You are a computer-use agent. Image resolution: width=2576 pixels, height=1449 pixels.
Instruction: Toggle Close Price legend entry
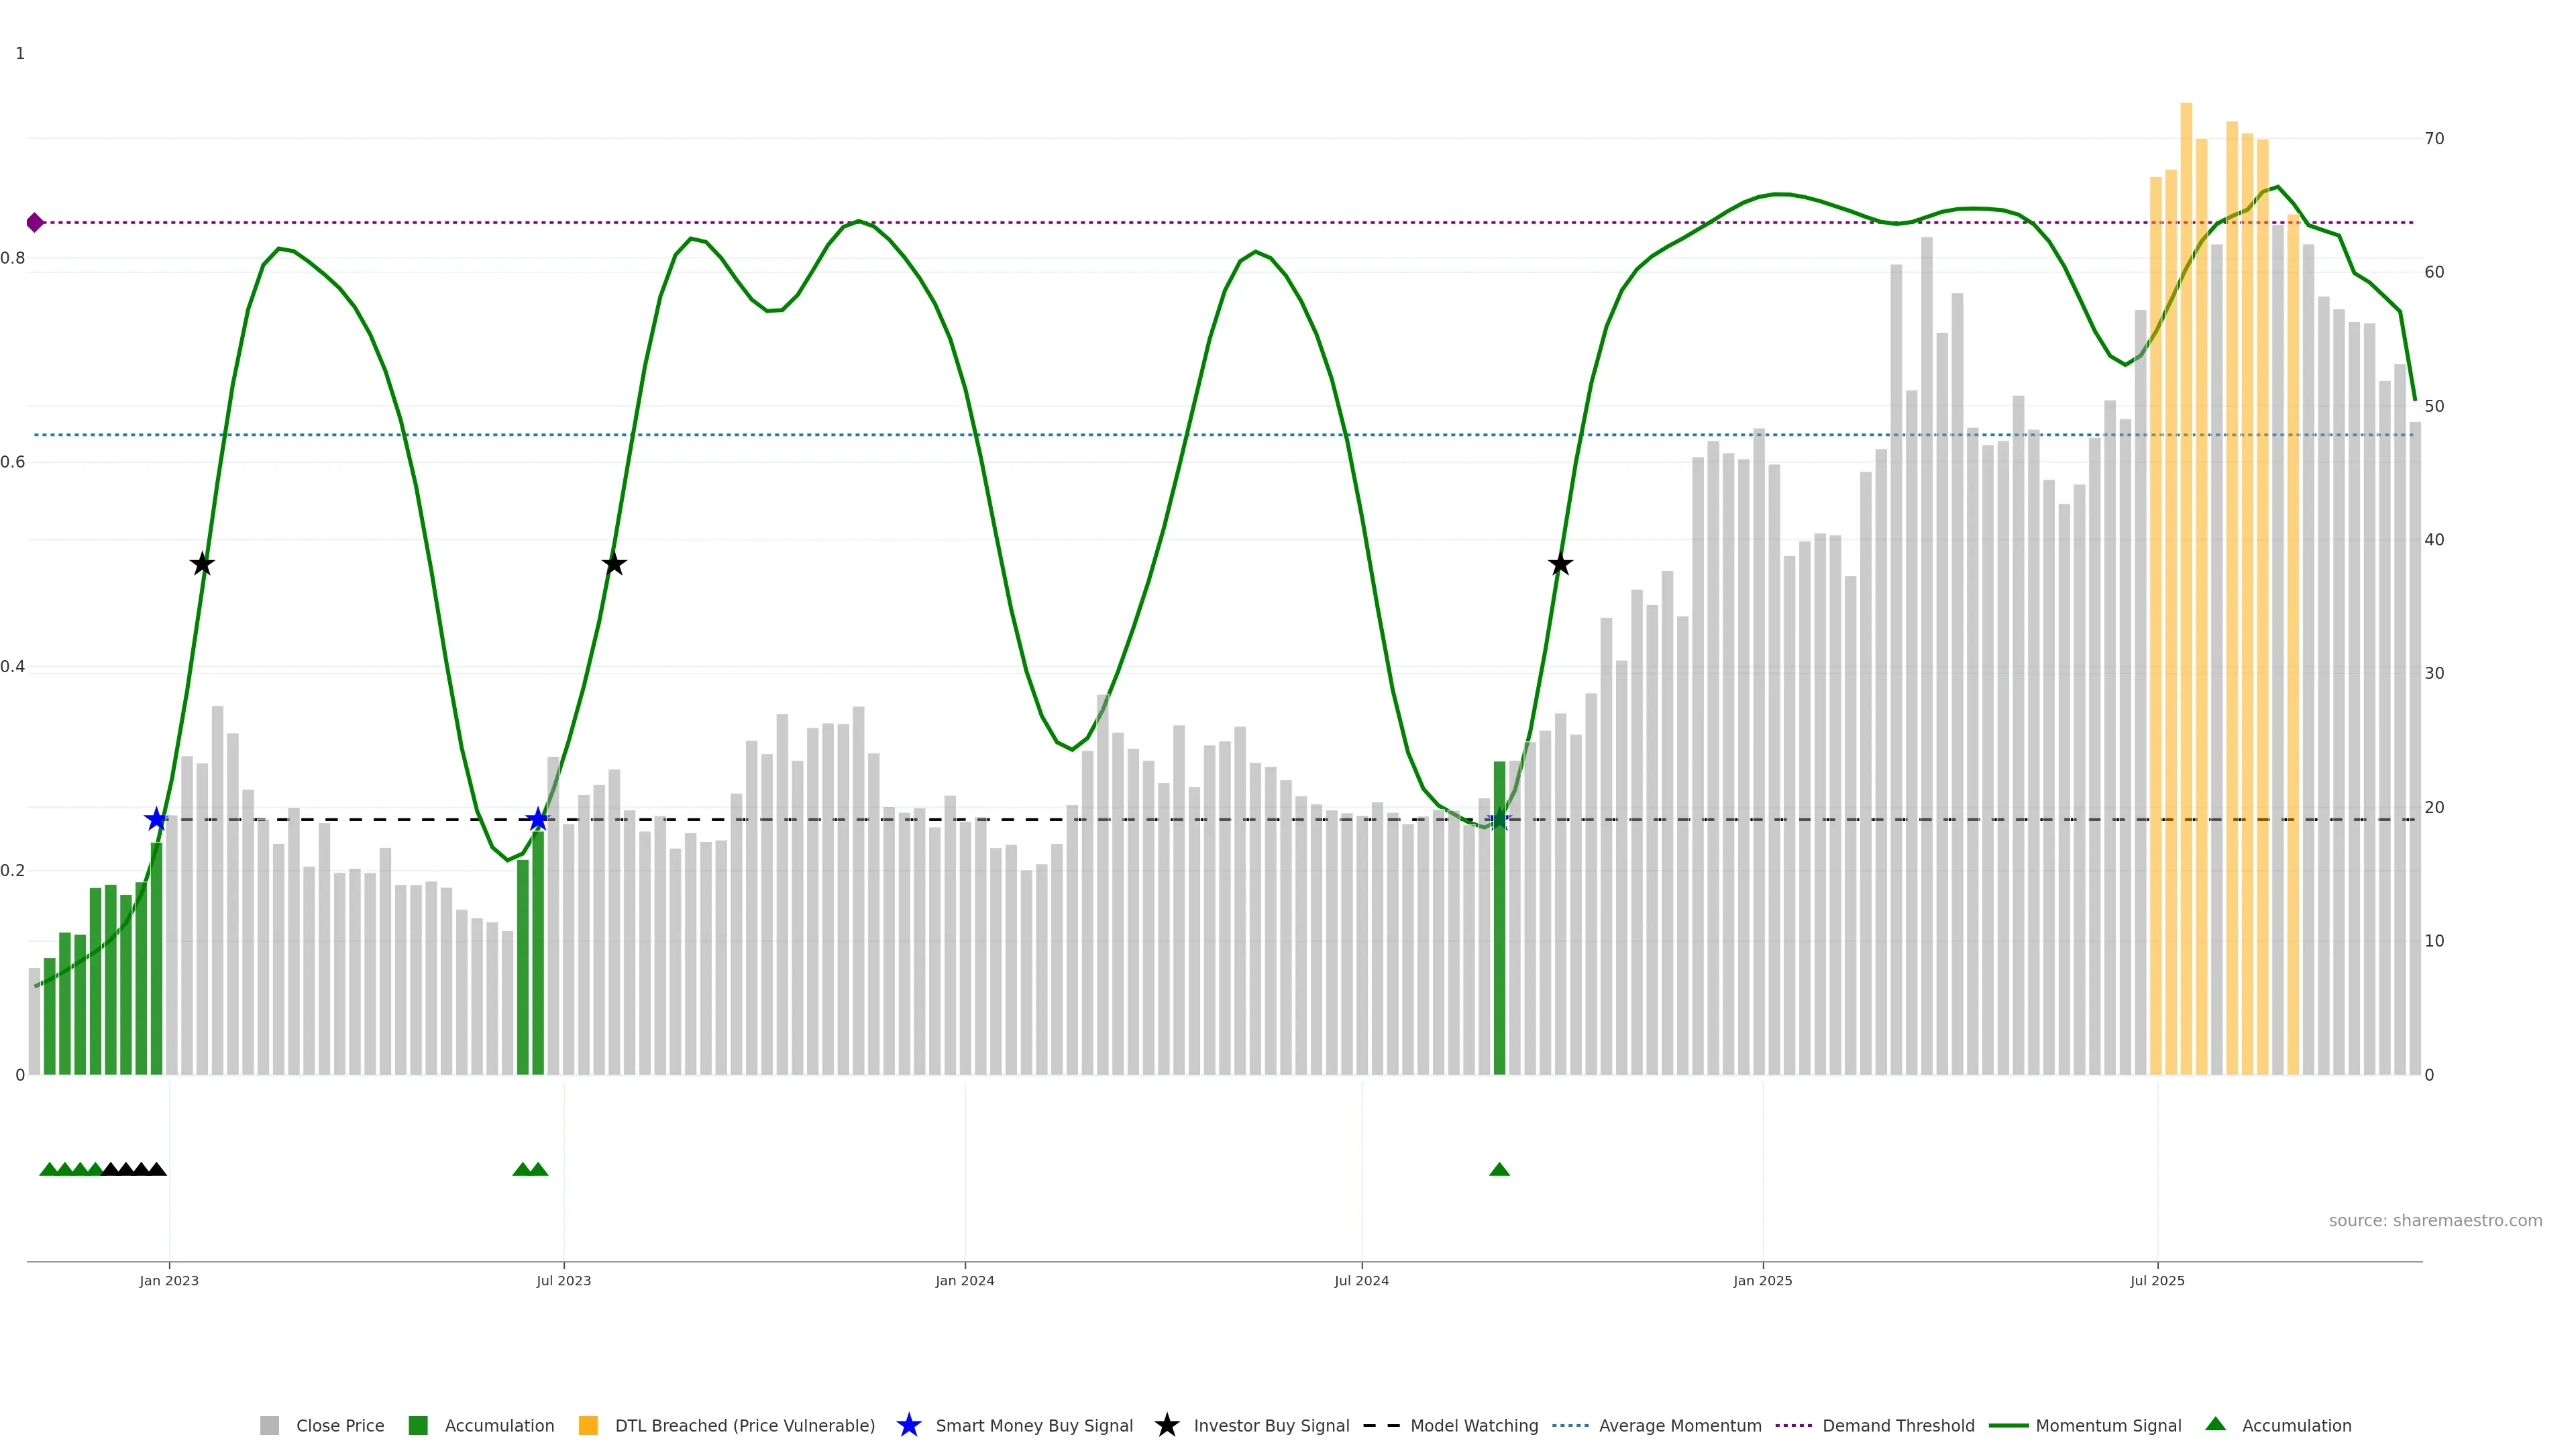click(x=339, y=1425)
